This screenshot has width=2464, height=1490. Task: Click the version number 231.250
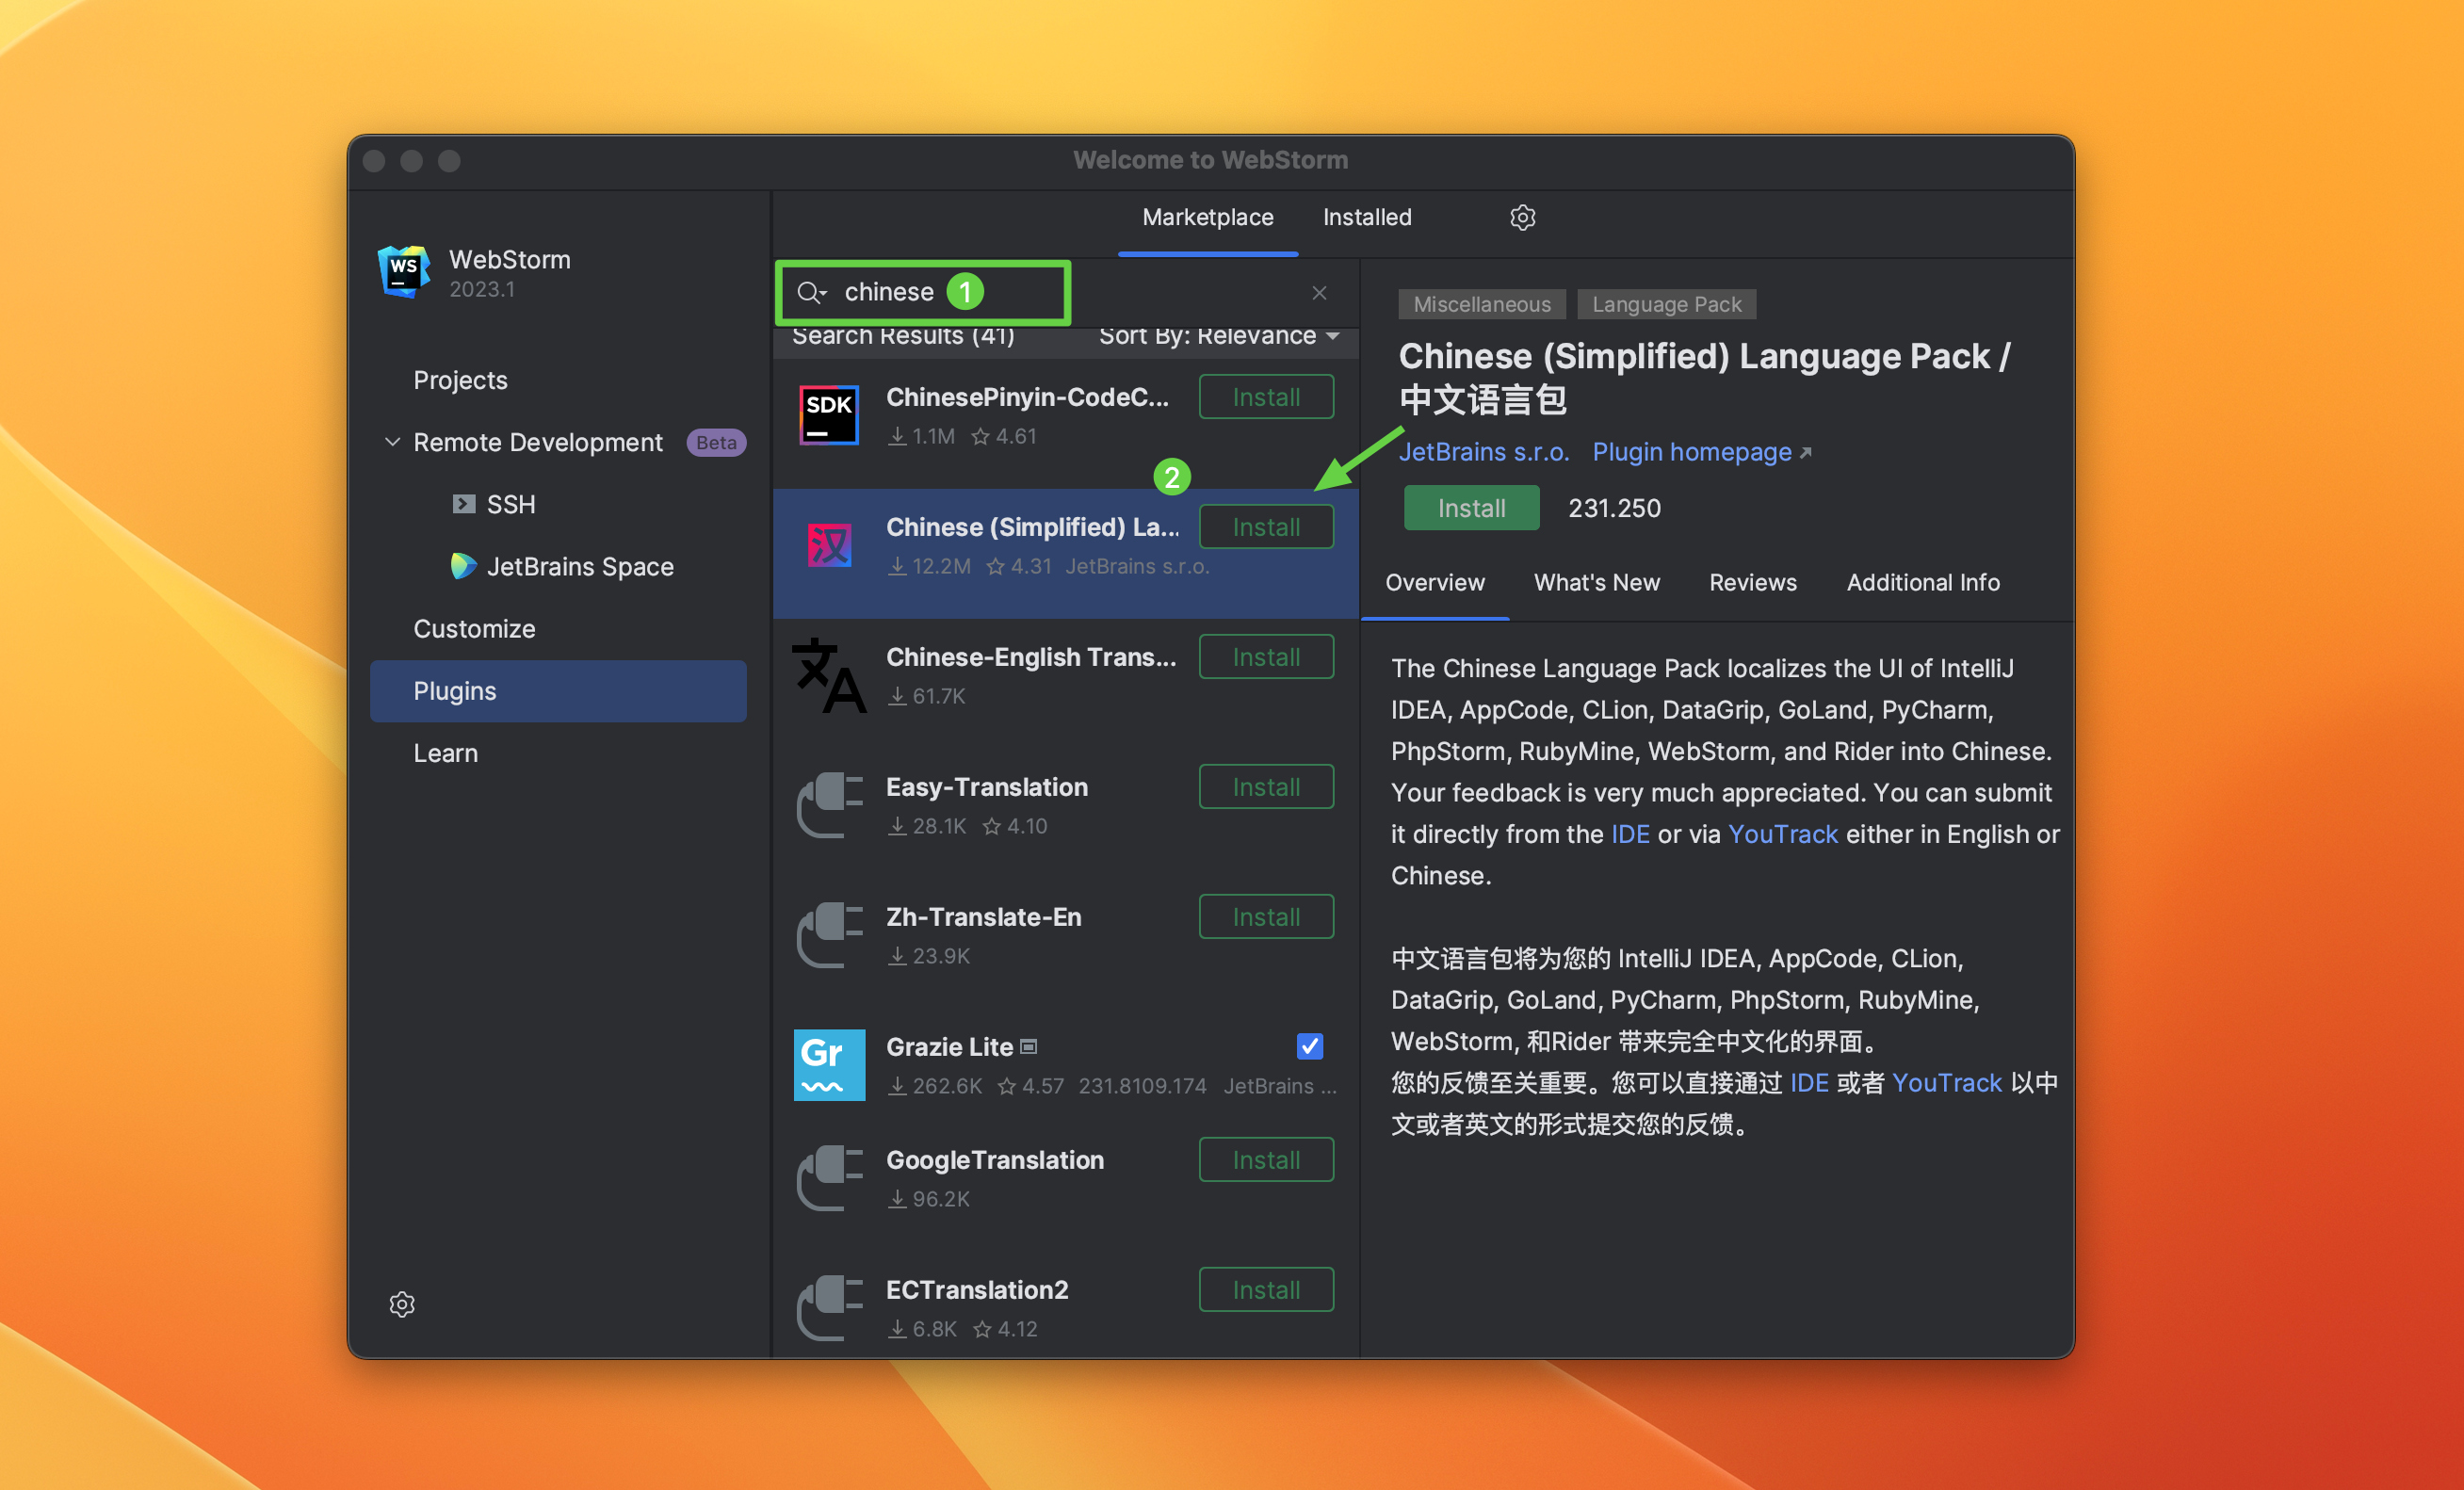[1613, 508]
